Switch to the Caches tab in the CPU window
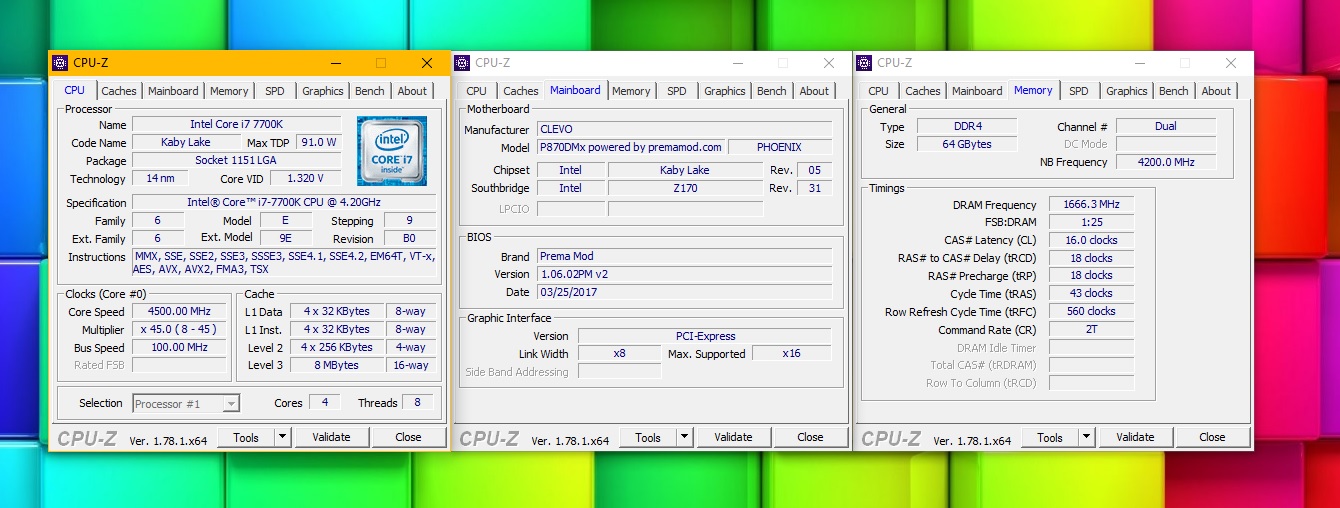 119,91
